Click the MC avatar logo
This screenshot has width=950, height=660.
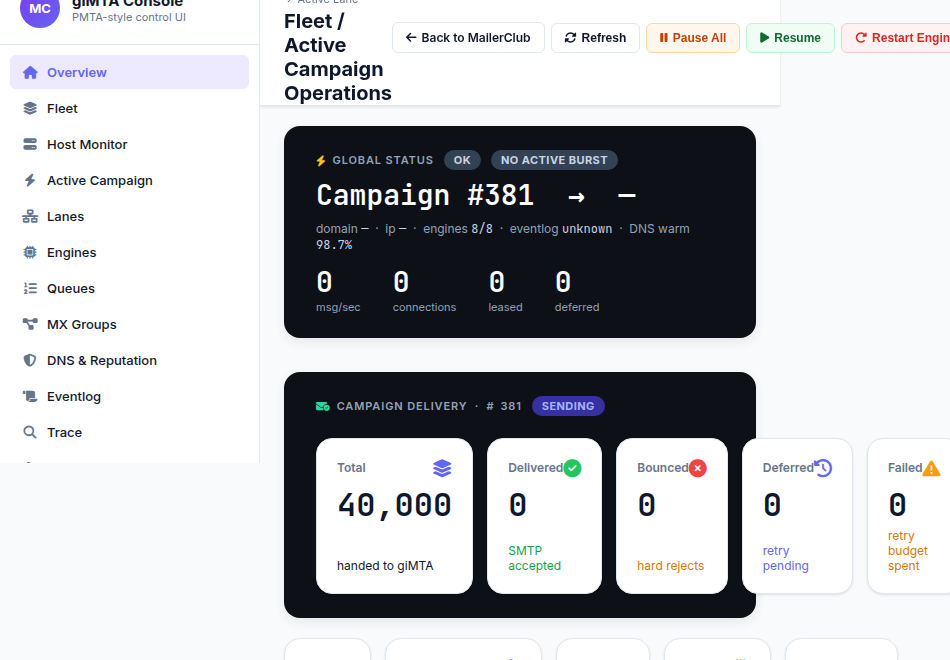[x=40, y=9]
